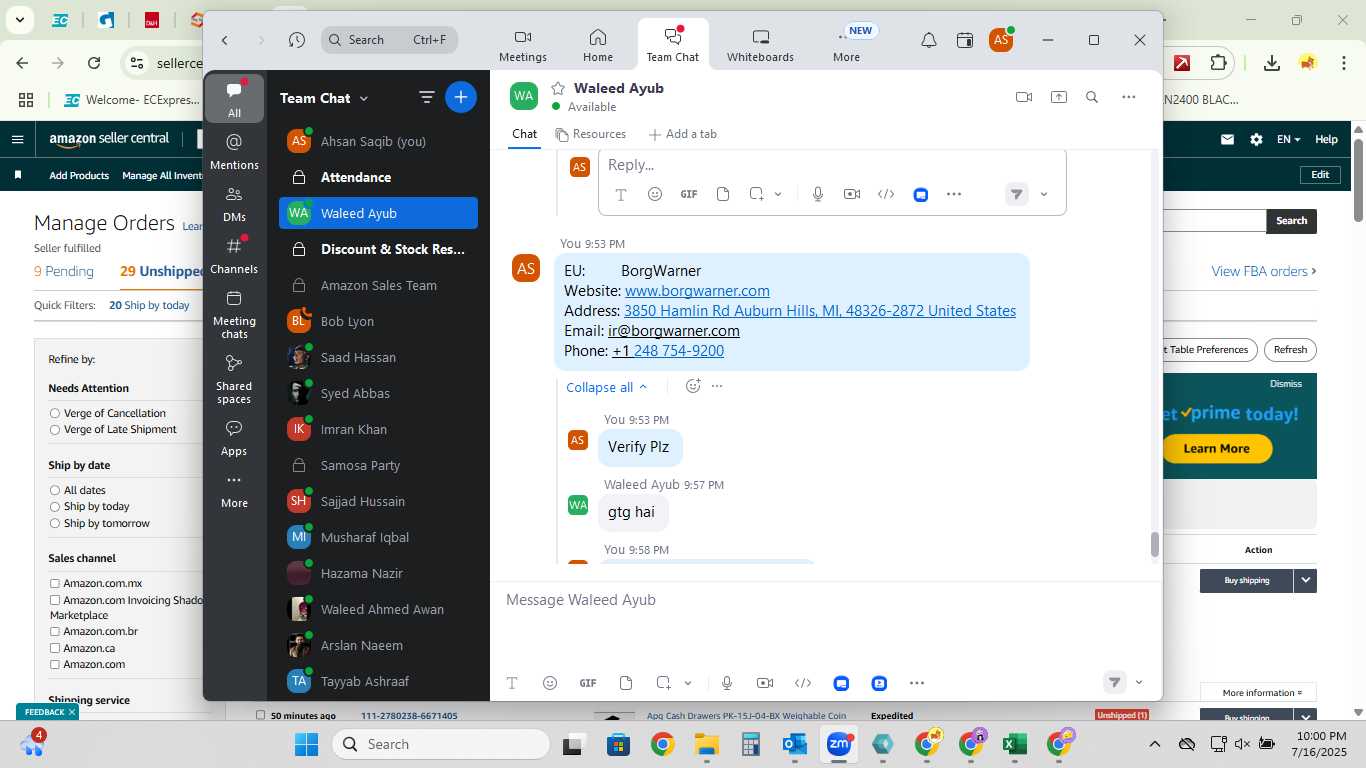The height and width of the screenshot is (768, 1366).
Task: Select Mentions in Zoom sidebar
Action: point(235,152)
